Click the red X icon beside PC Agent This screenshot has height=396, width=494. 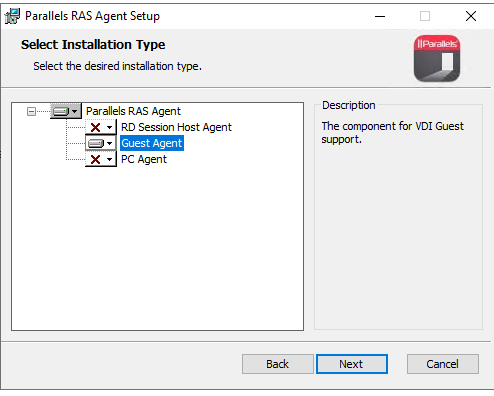pos(95,159)
